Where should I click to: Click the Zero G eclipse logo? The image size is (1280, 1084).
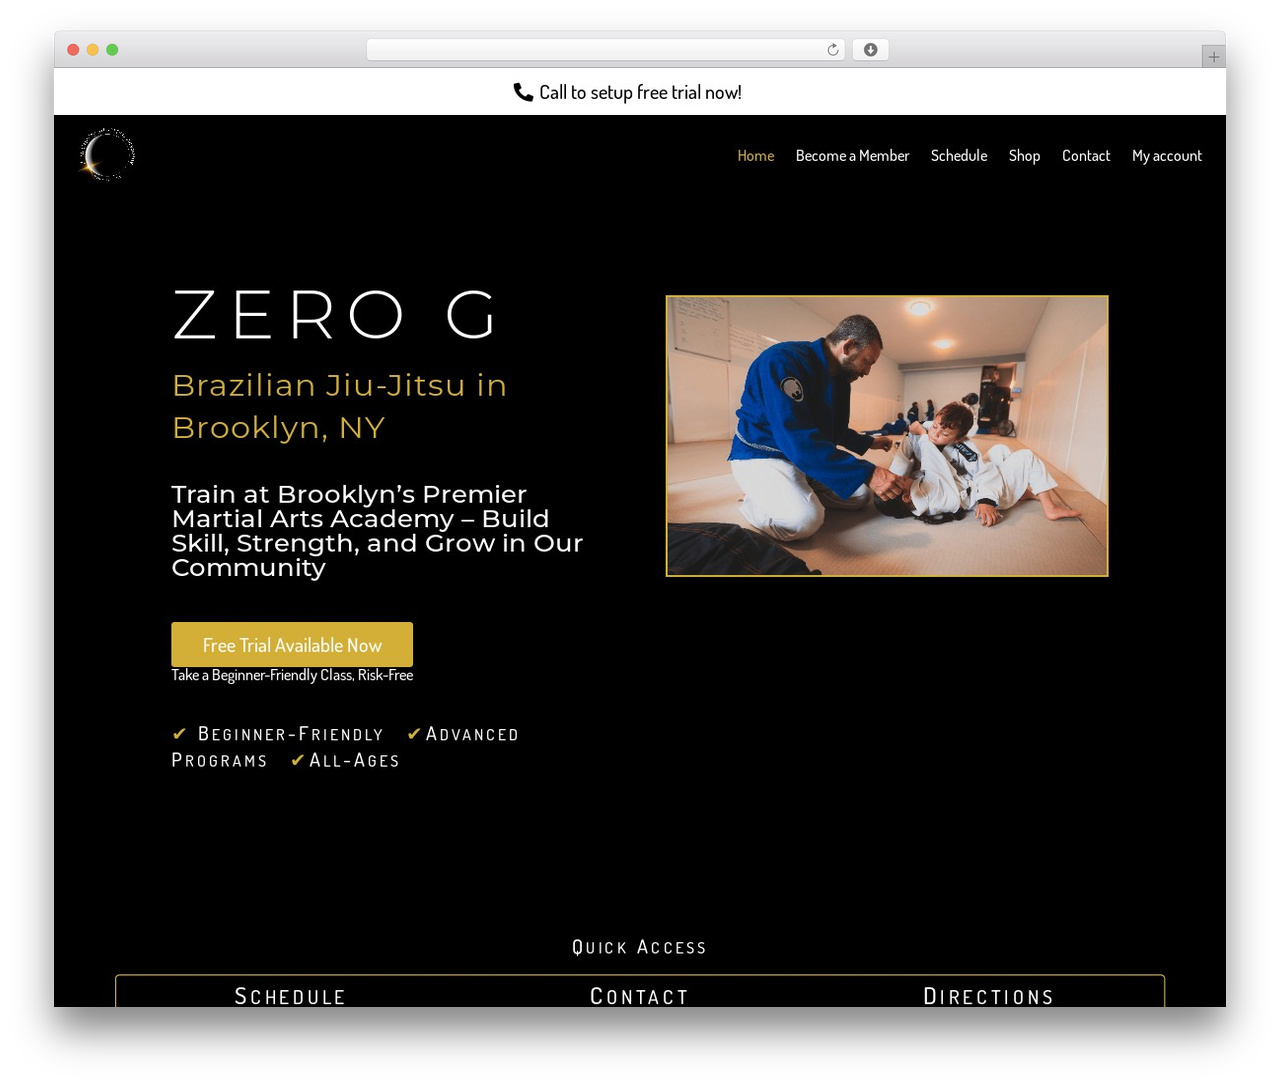click(x=106, y=155)
